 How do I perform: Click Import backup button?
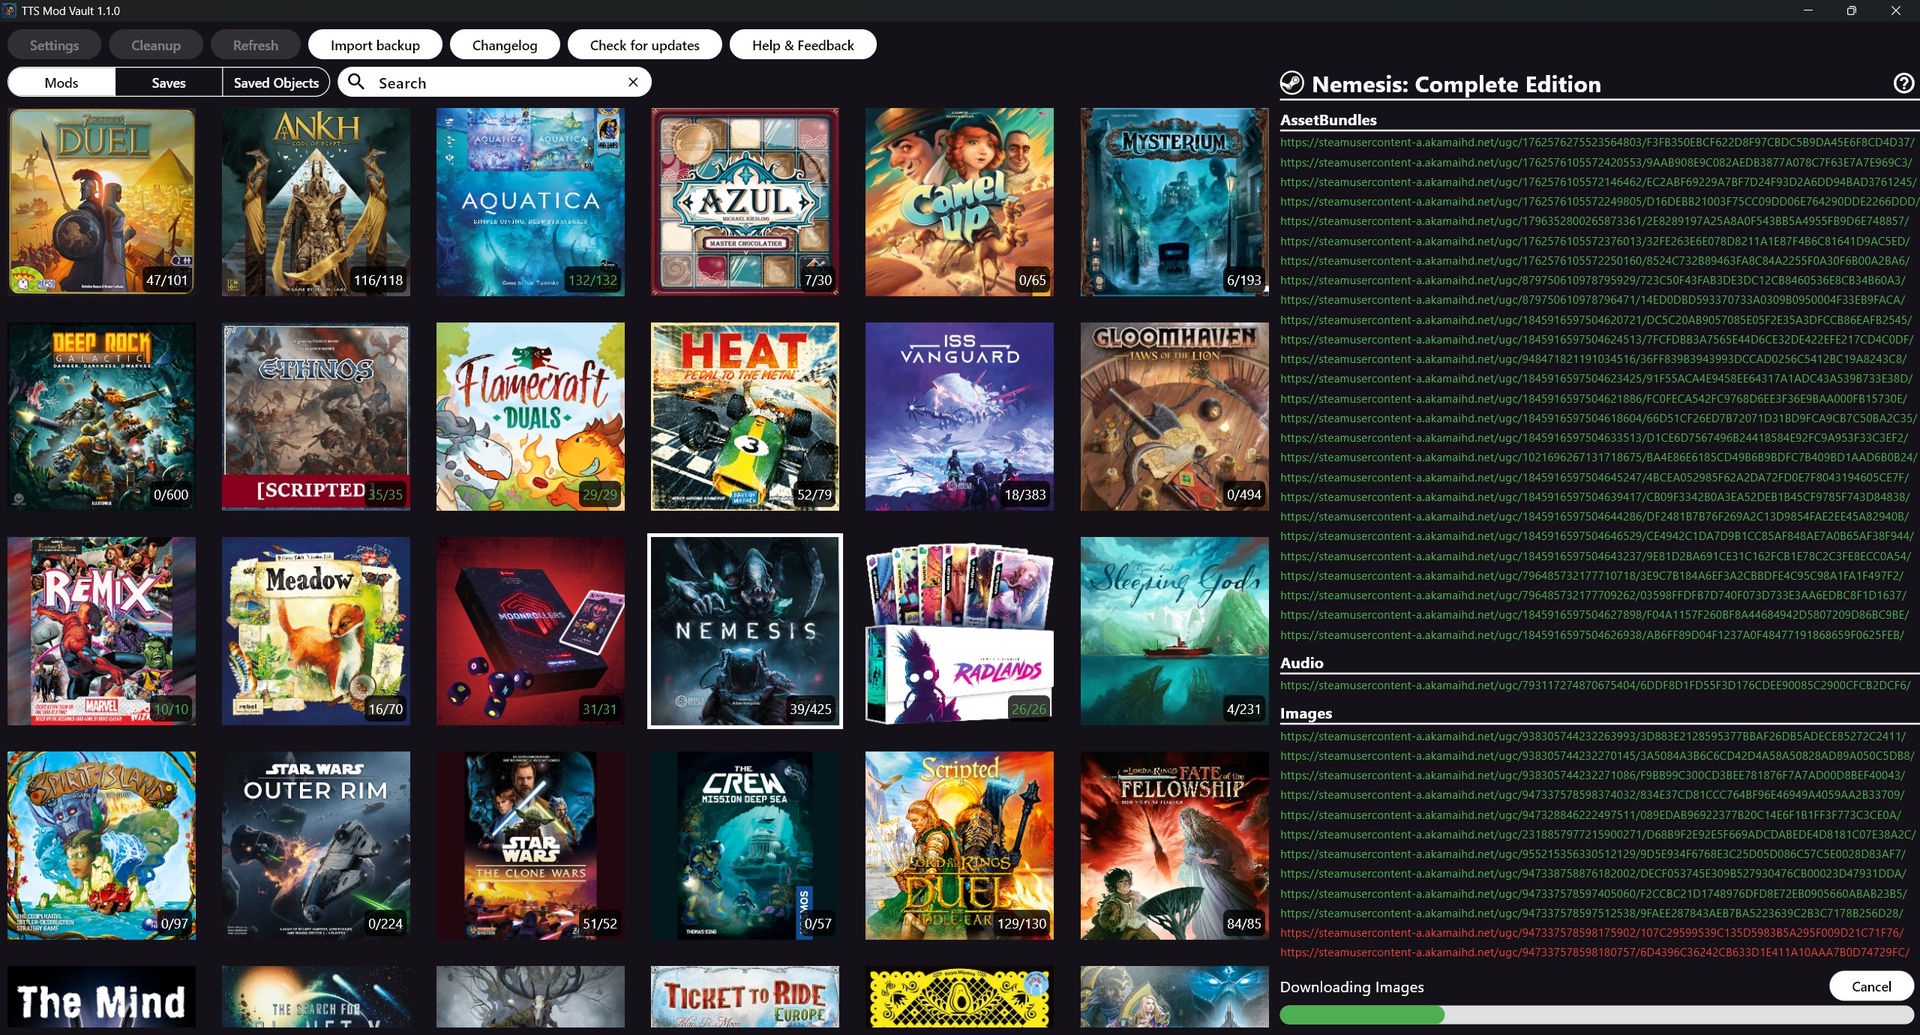click(375, 45)
